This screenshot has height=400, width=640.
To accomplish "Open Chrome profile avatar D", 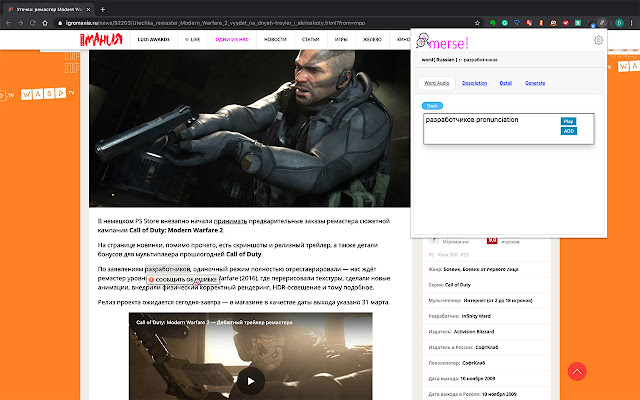I will point(619,23).
